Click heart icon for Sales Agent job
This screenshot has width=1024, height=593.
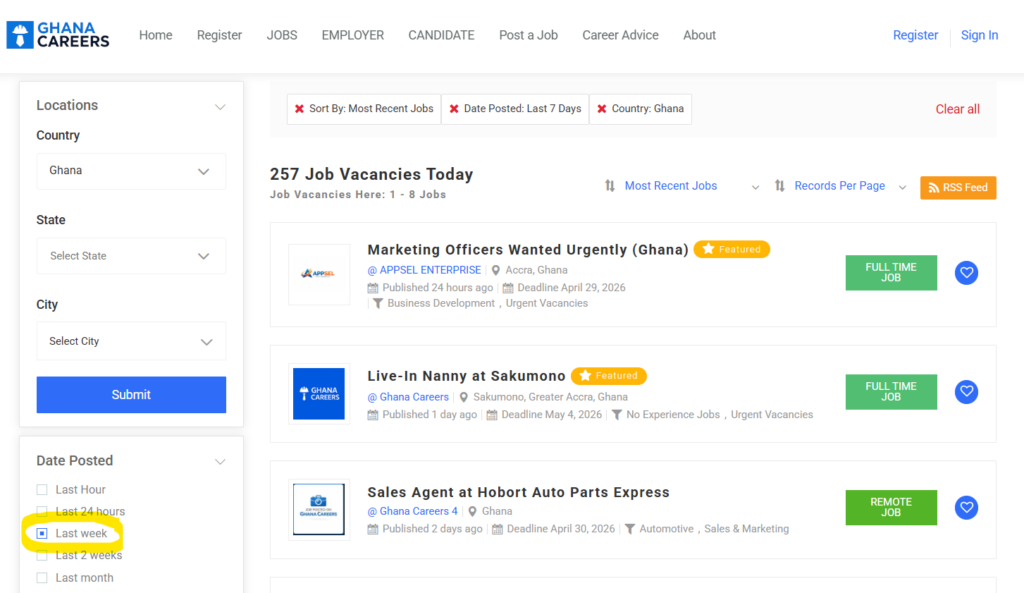(966, 508)
